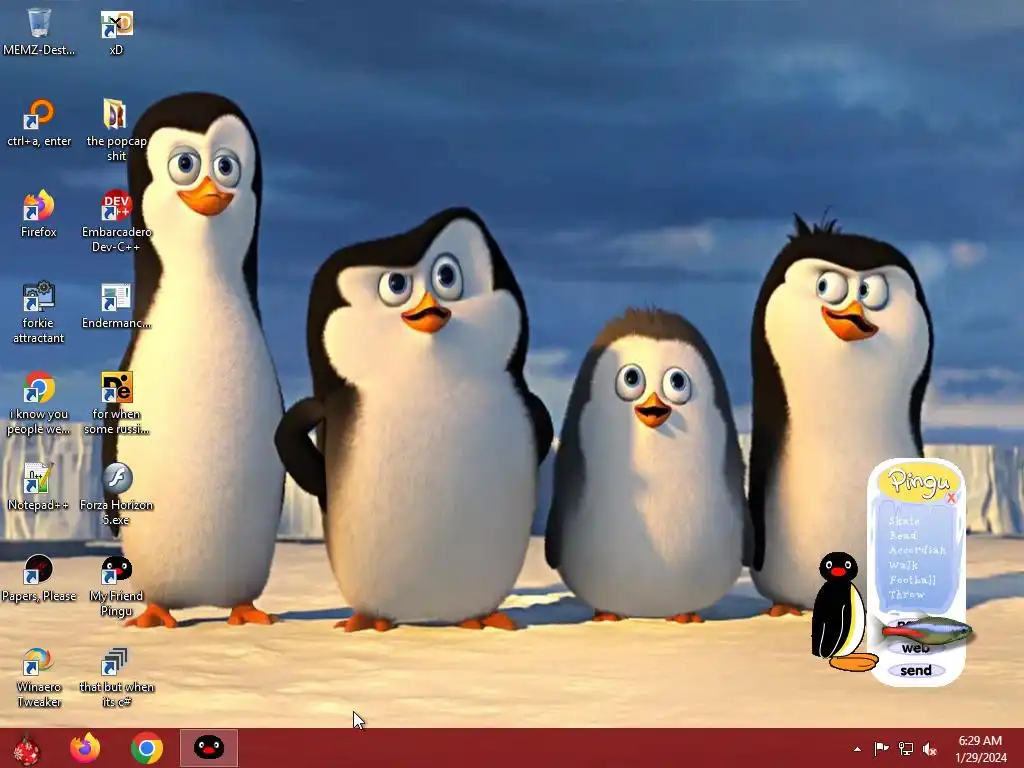Open the xD desktop shortcut
The height and width of the screenshot is (768, 1024).
point(116,31)
